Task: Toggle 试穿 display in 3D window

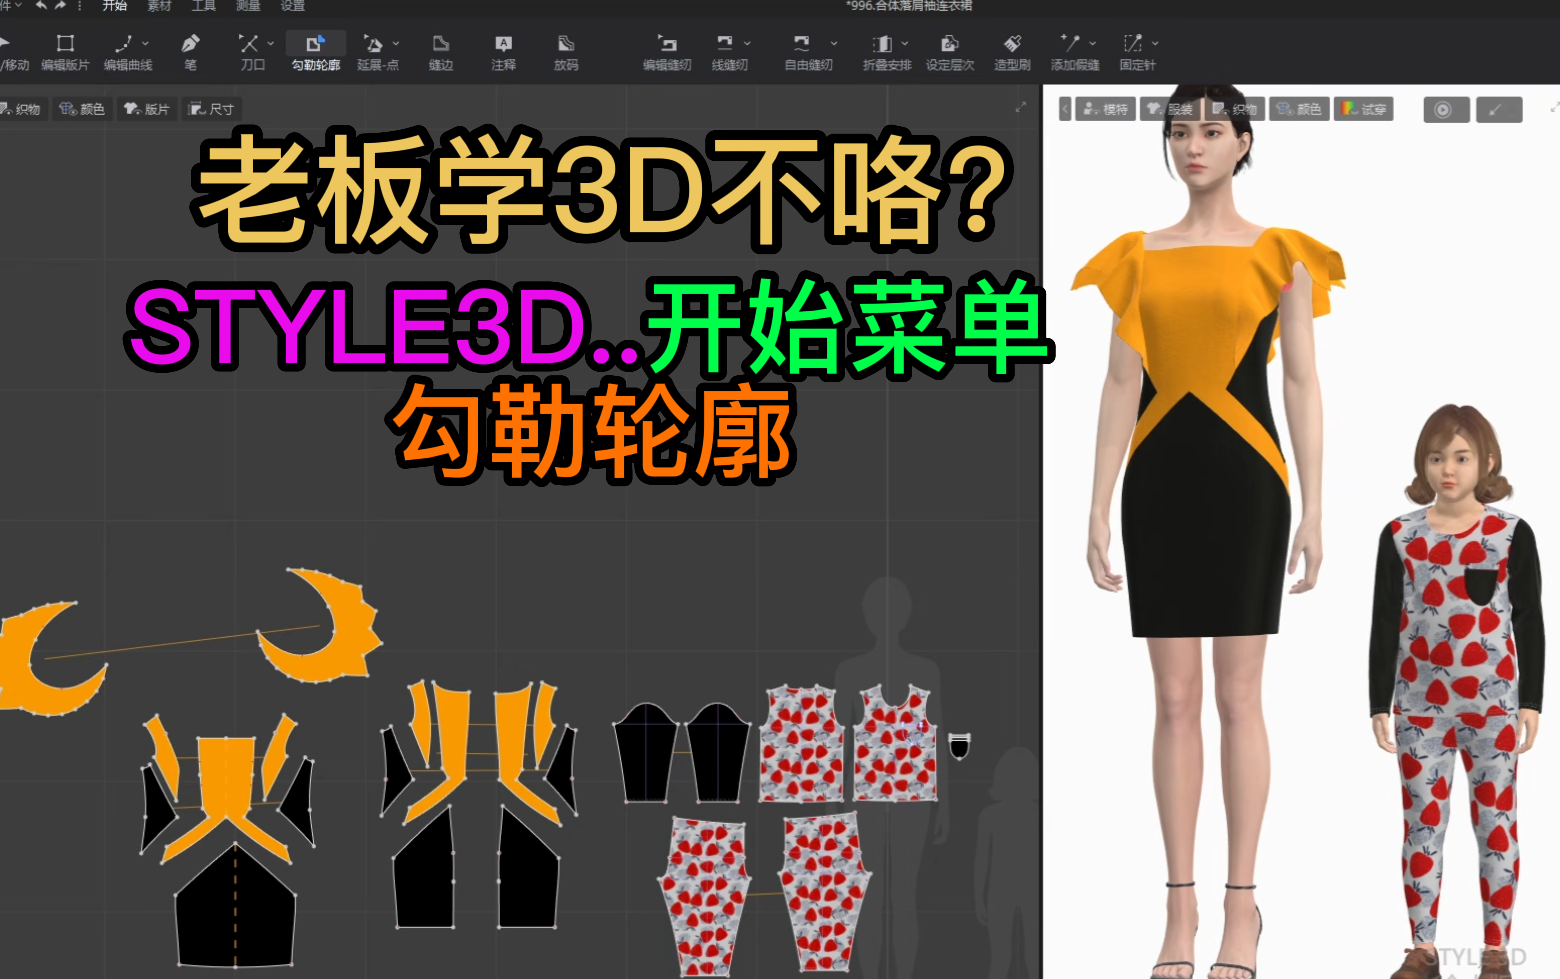Action: (1364, 109)
